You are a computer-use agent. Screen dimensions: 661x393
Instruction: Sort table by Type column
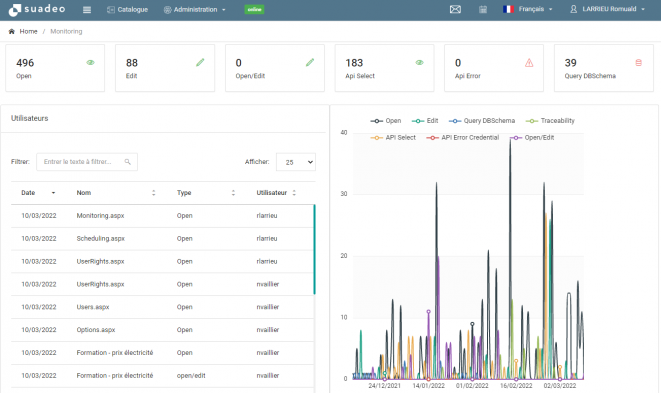206,193
